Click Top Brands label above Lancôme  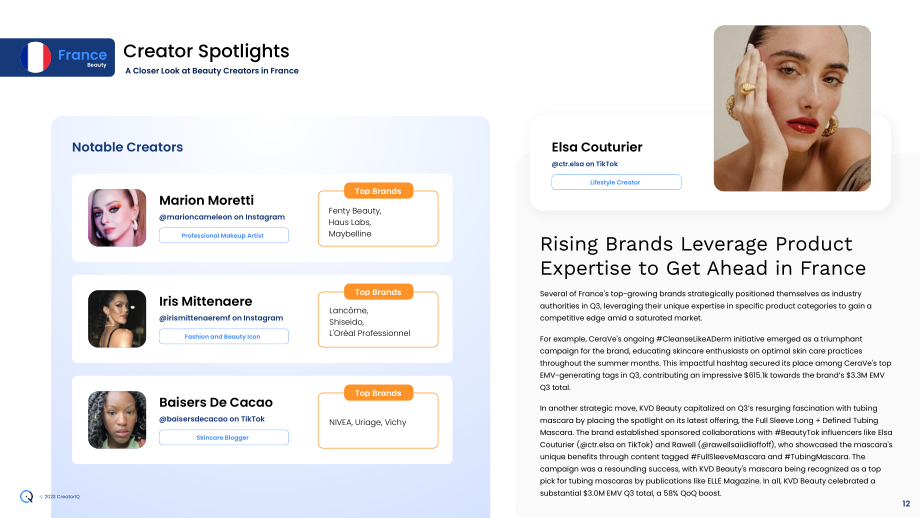click(x=378, y=292)
